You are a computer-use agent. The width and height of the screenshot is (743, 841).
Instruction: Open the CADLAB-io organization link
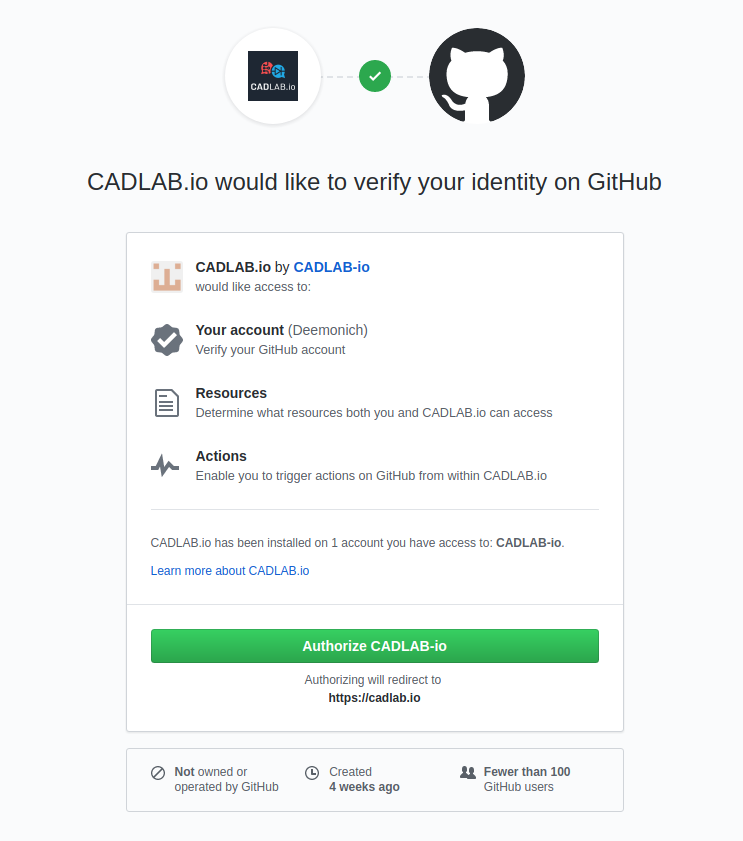tap(331, 267)
